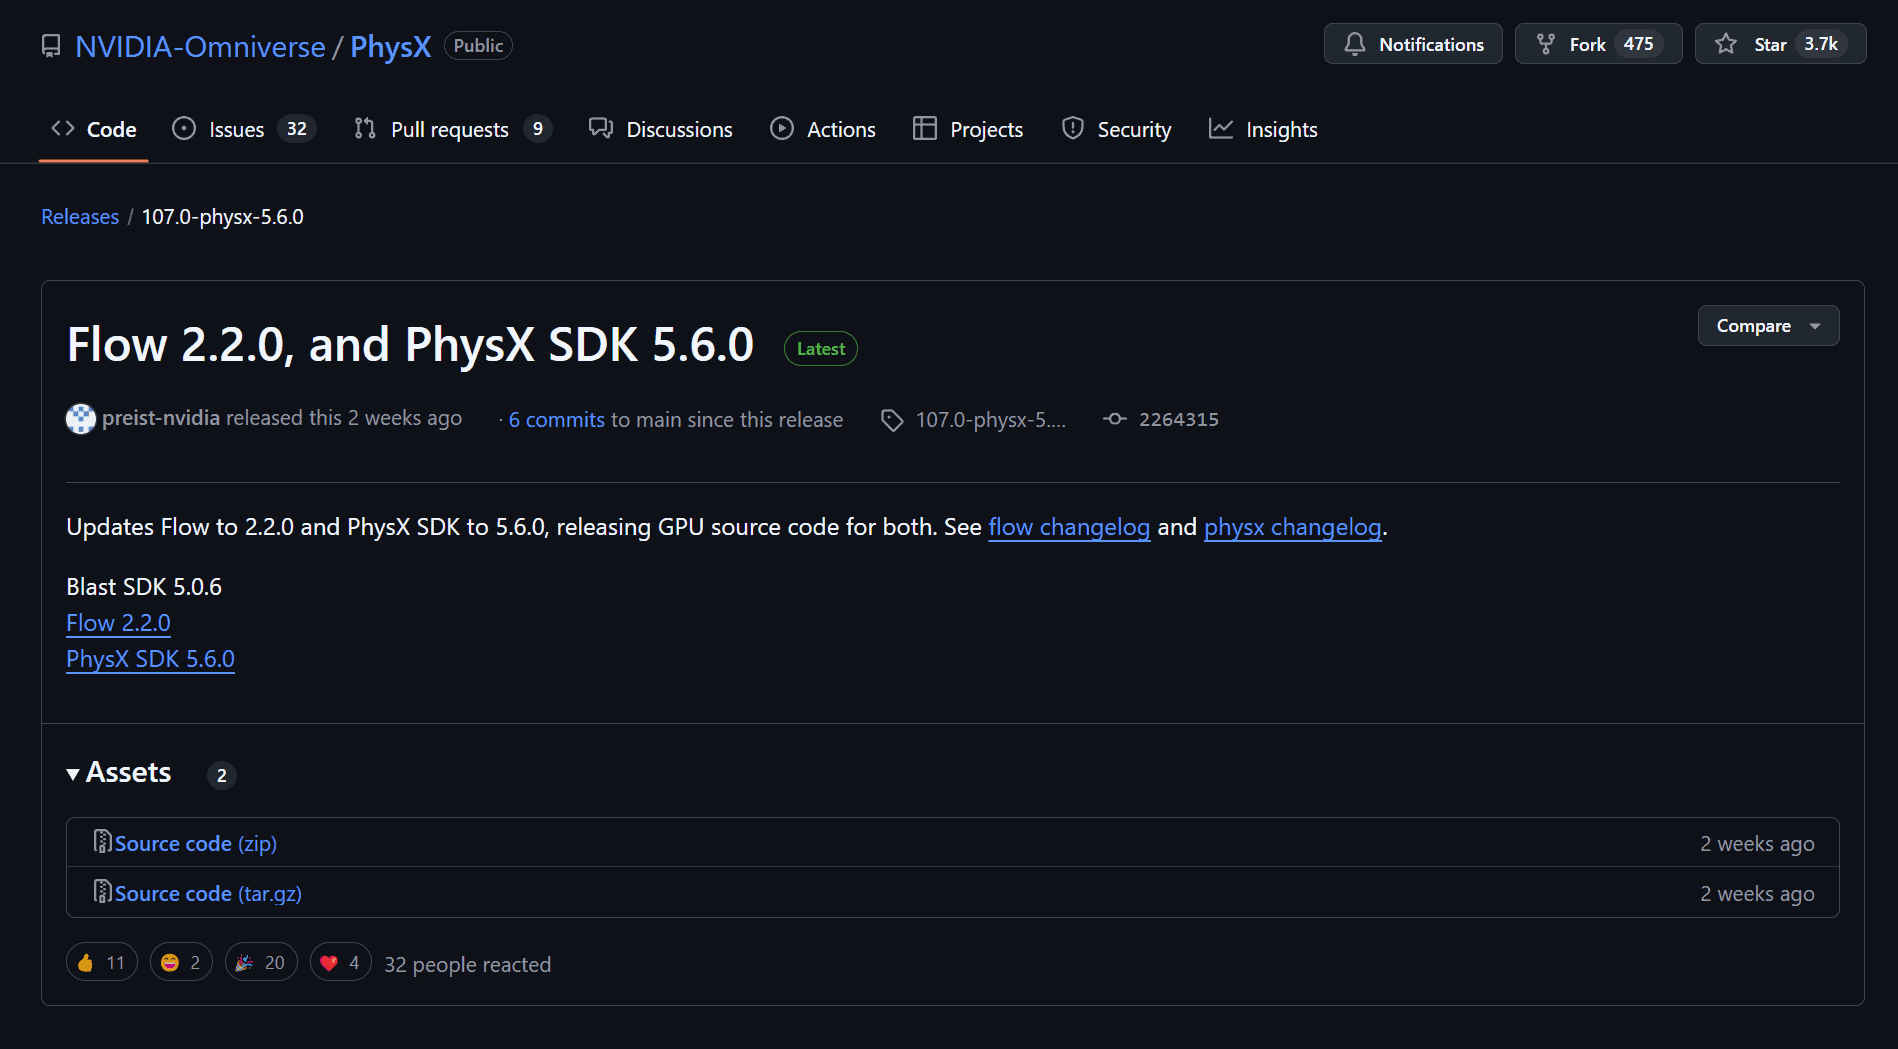
Task: Click the Pull requests branch icon
Action: point(365,128)
